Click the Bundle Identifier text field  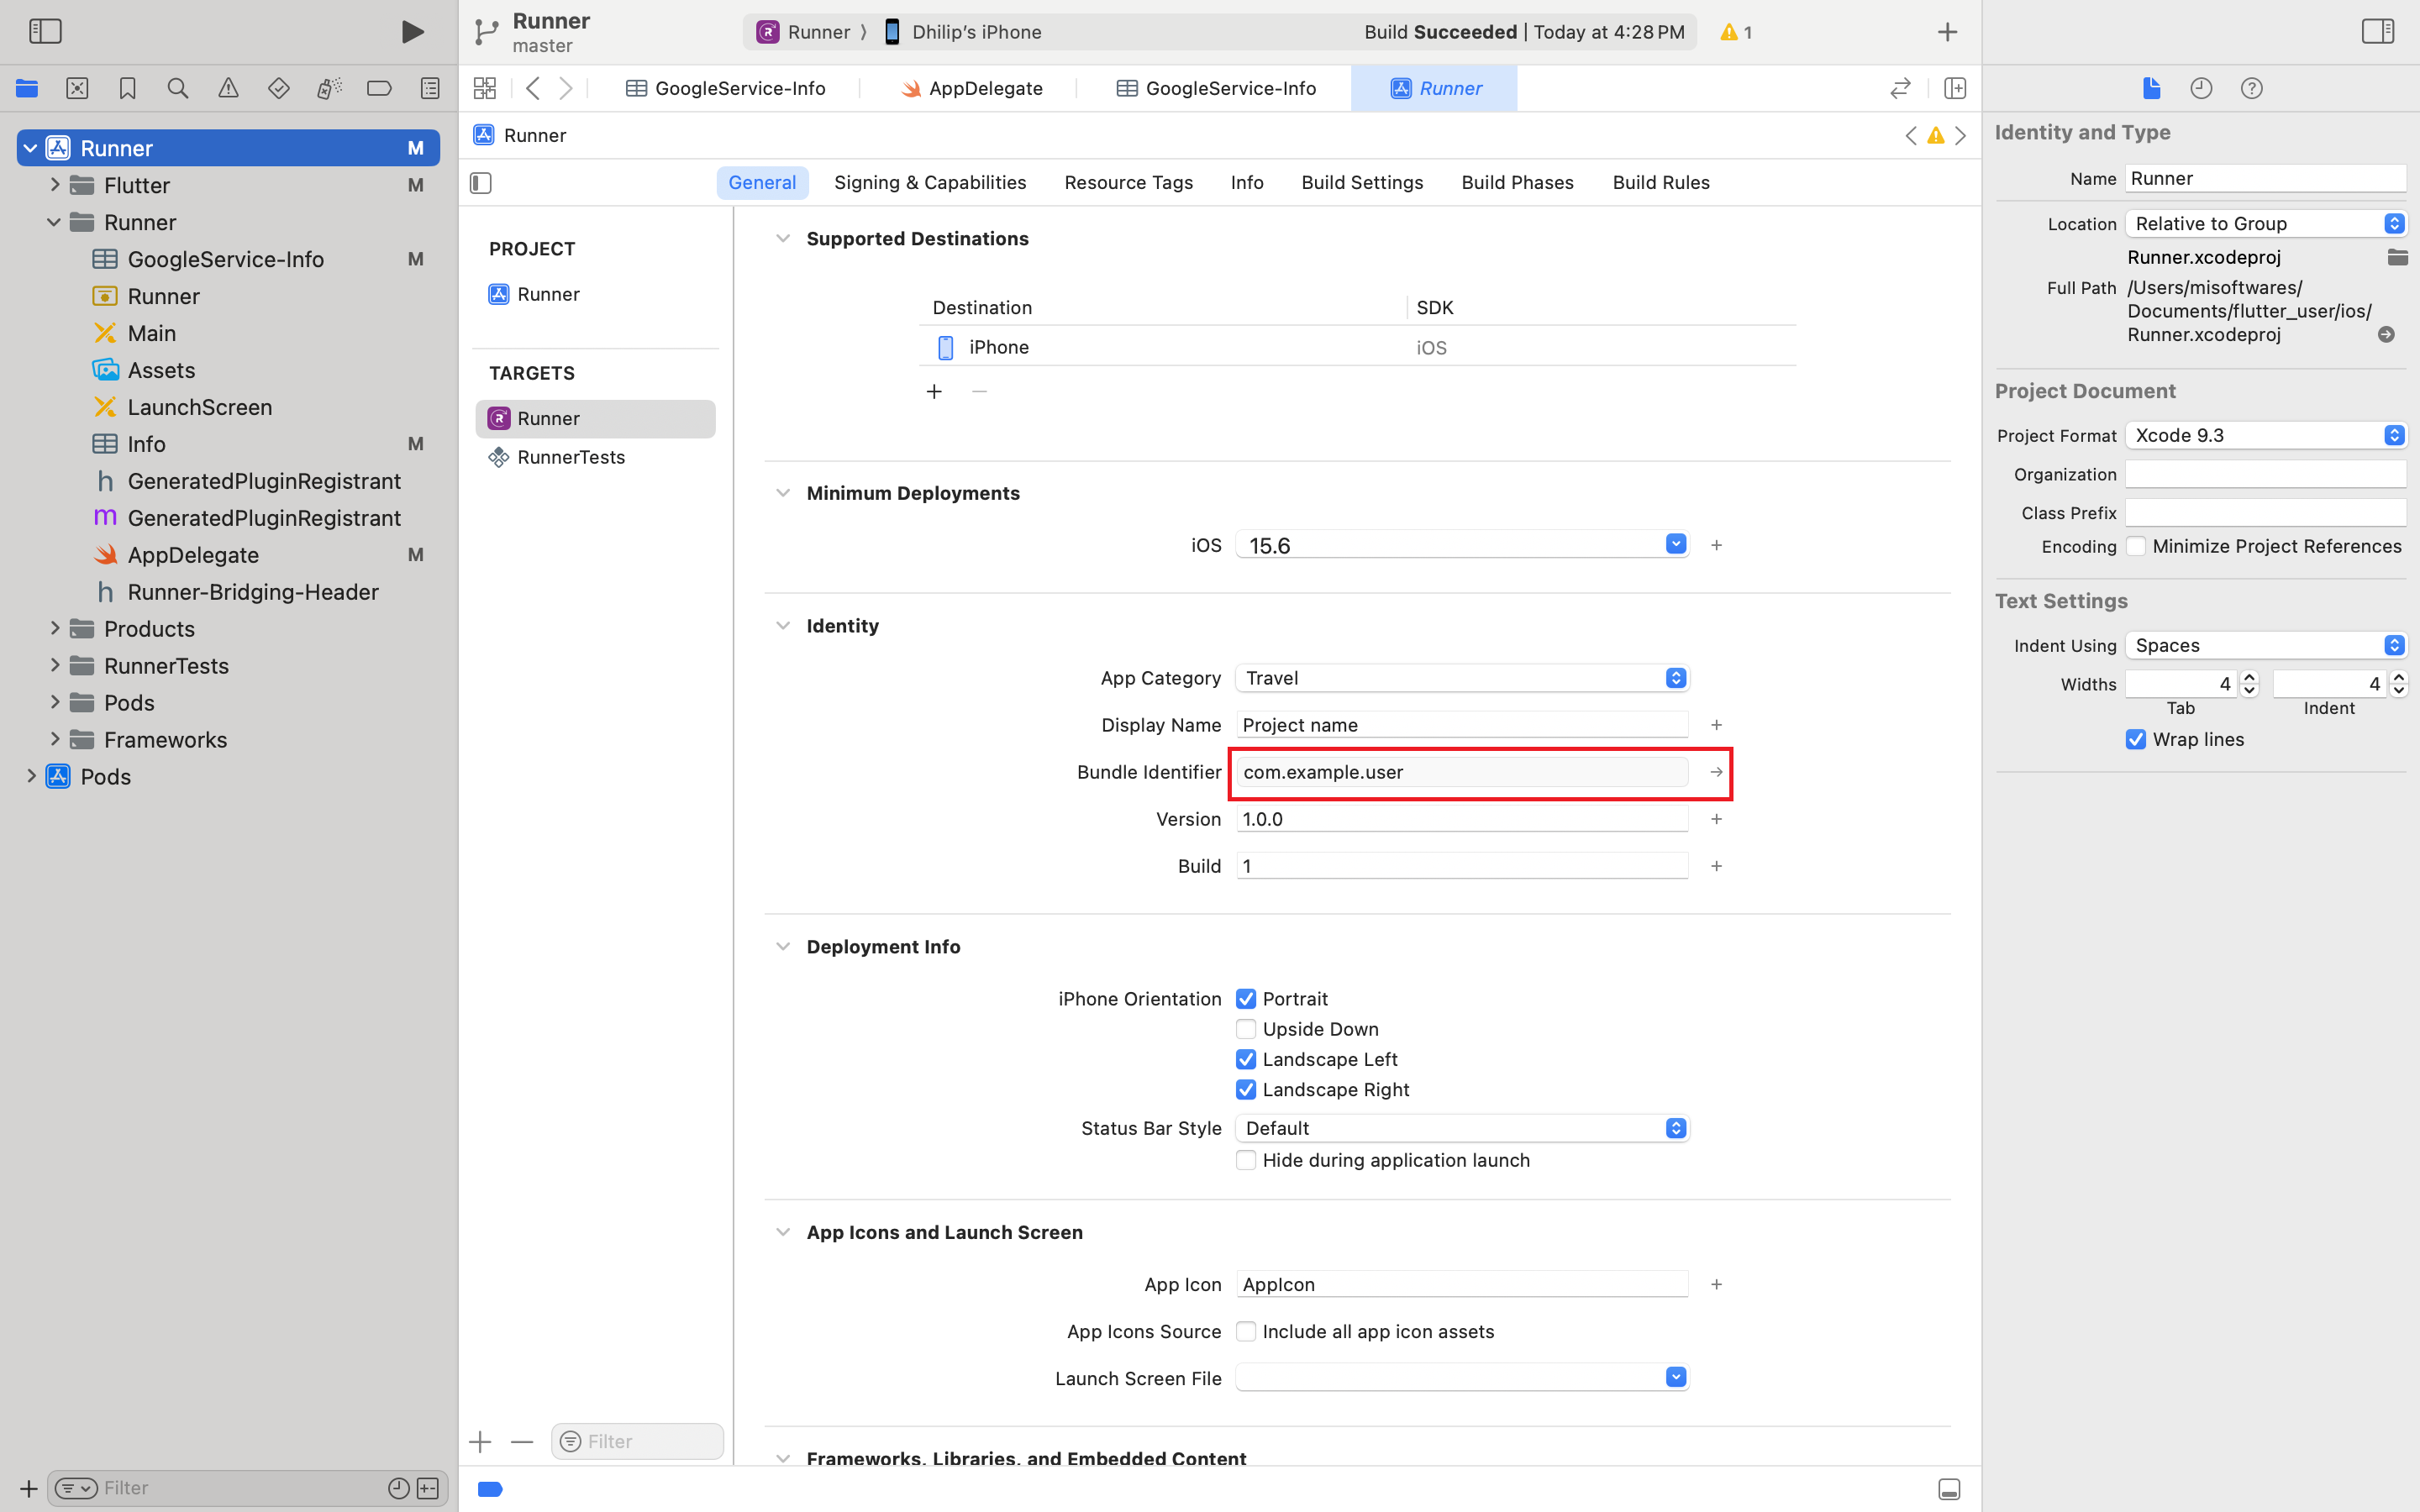[1462, 772]
